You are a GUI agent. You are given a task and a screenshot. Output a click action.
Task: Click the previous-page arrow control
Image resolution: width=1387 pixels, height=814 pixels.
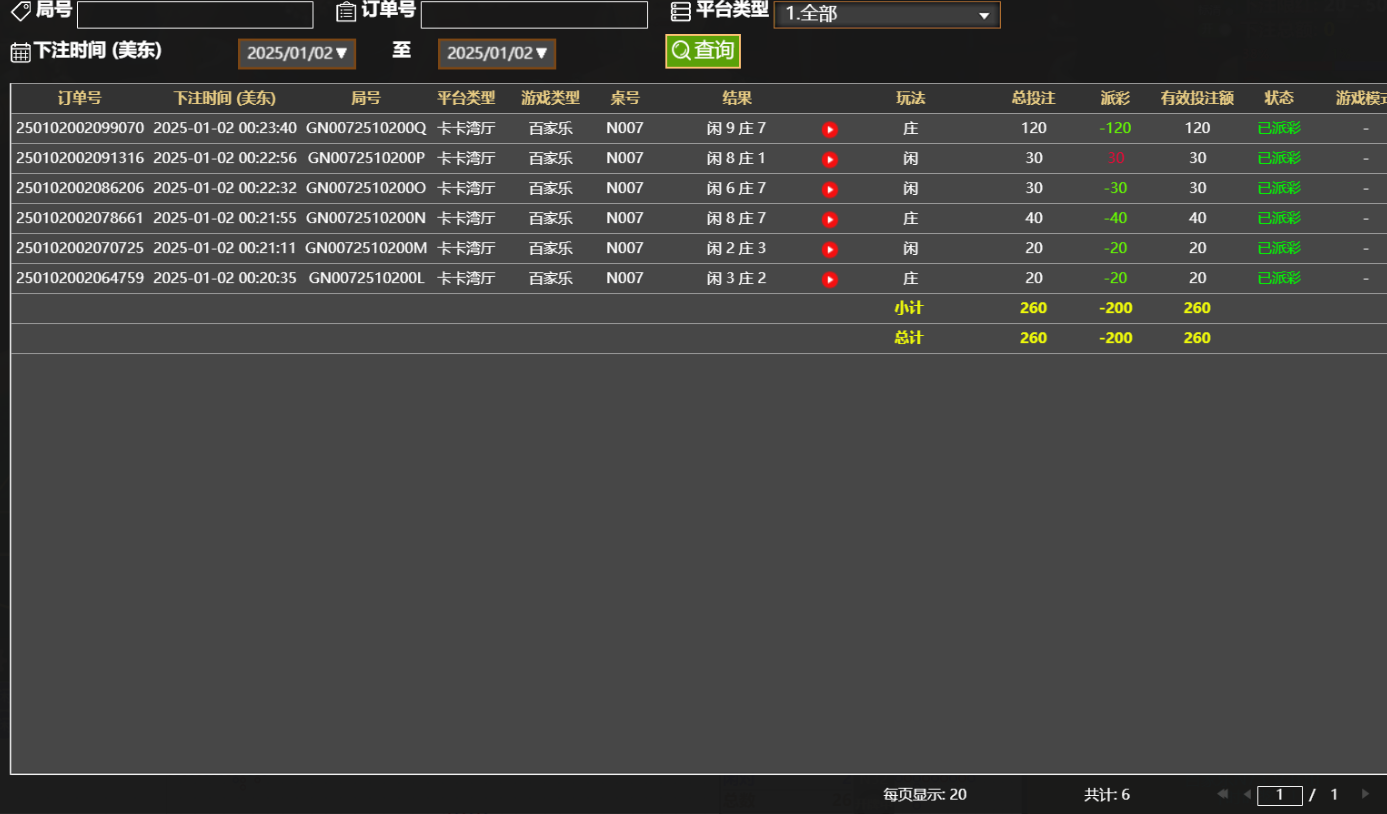tap(1246, 793)
